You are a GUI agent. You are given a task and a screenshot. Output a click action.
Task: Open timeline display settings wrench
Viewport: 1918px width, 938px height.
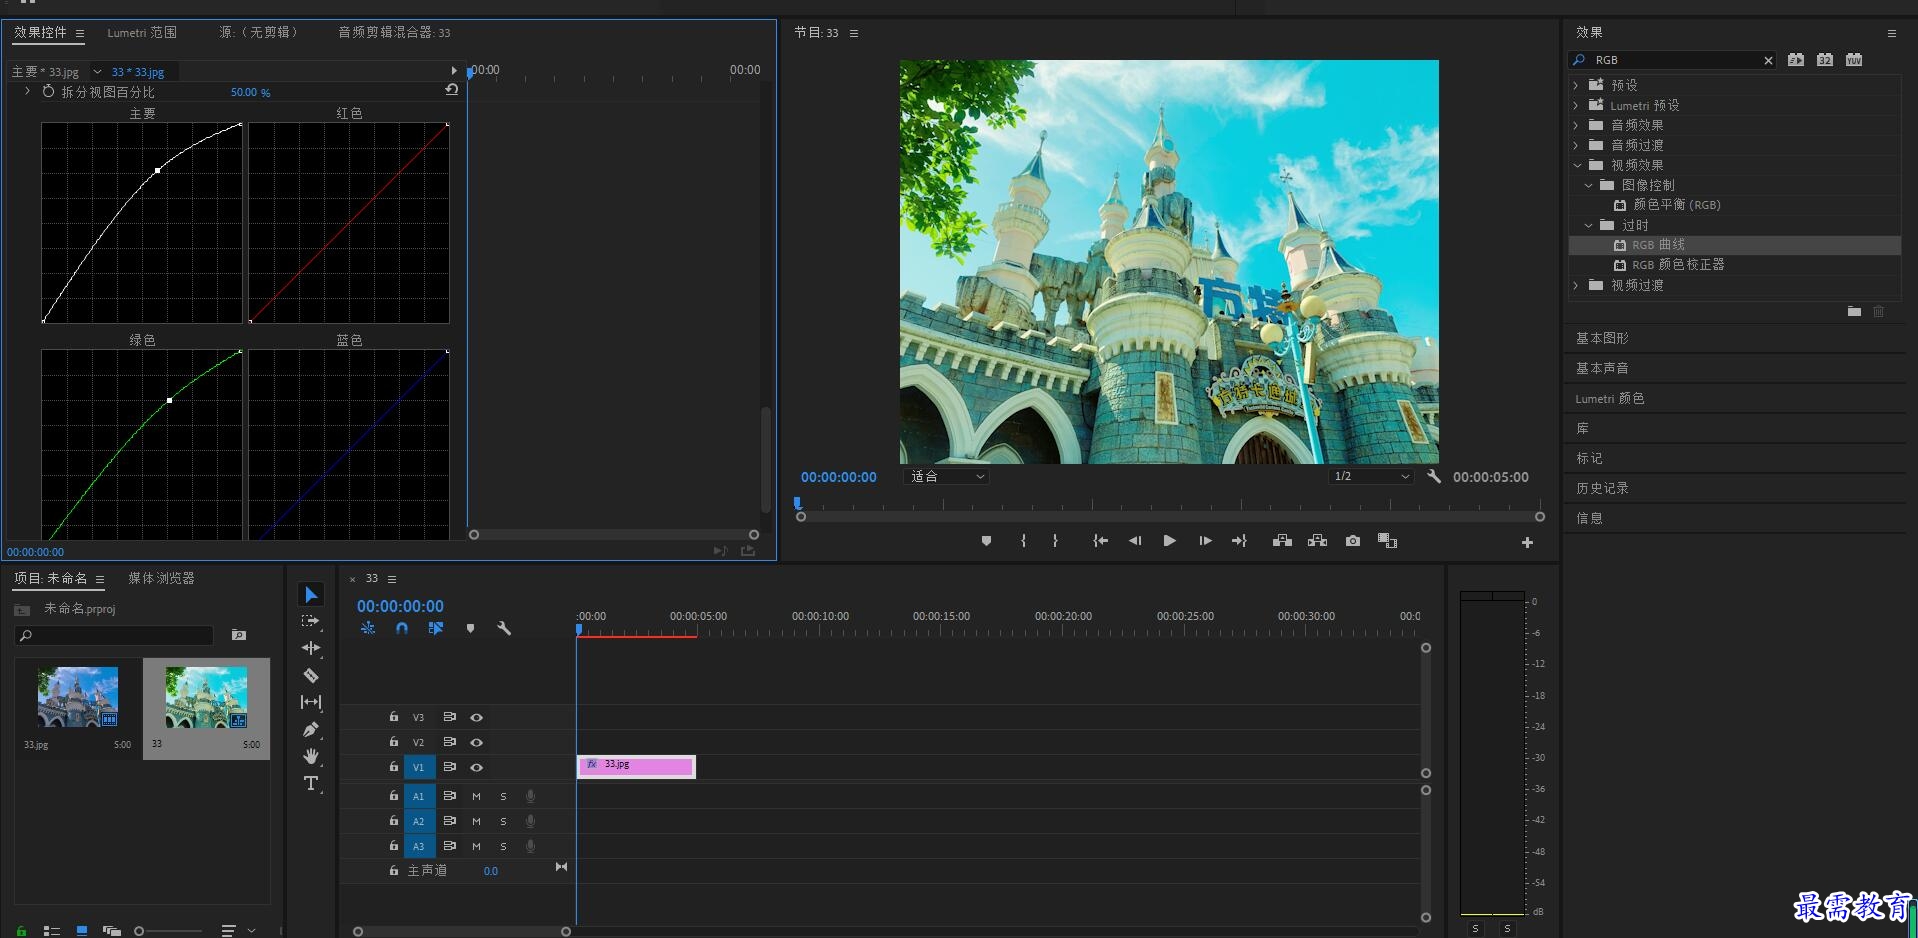(504, 629)
